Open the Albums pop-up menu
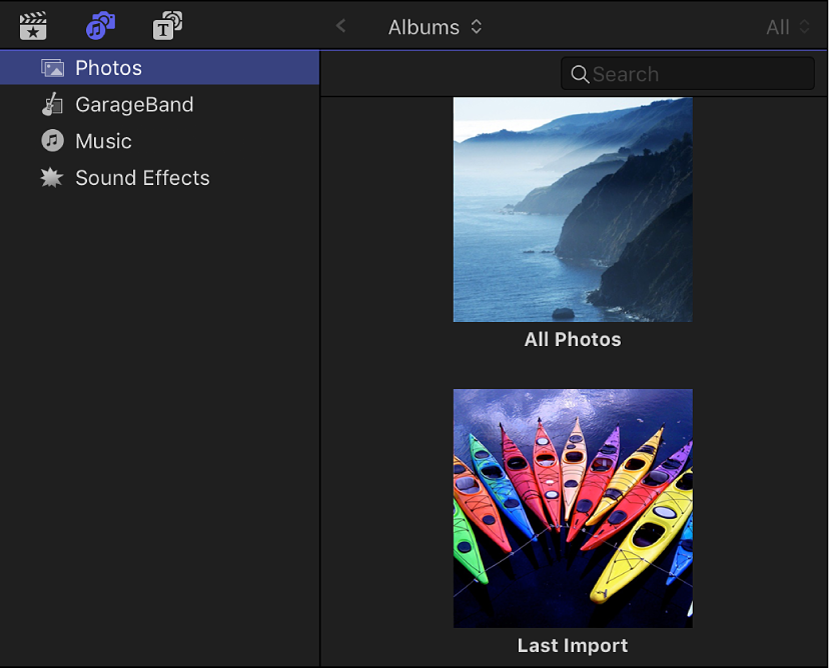The image size is (830, 670). point(435,27)
